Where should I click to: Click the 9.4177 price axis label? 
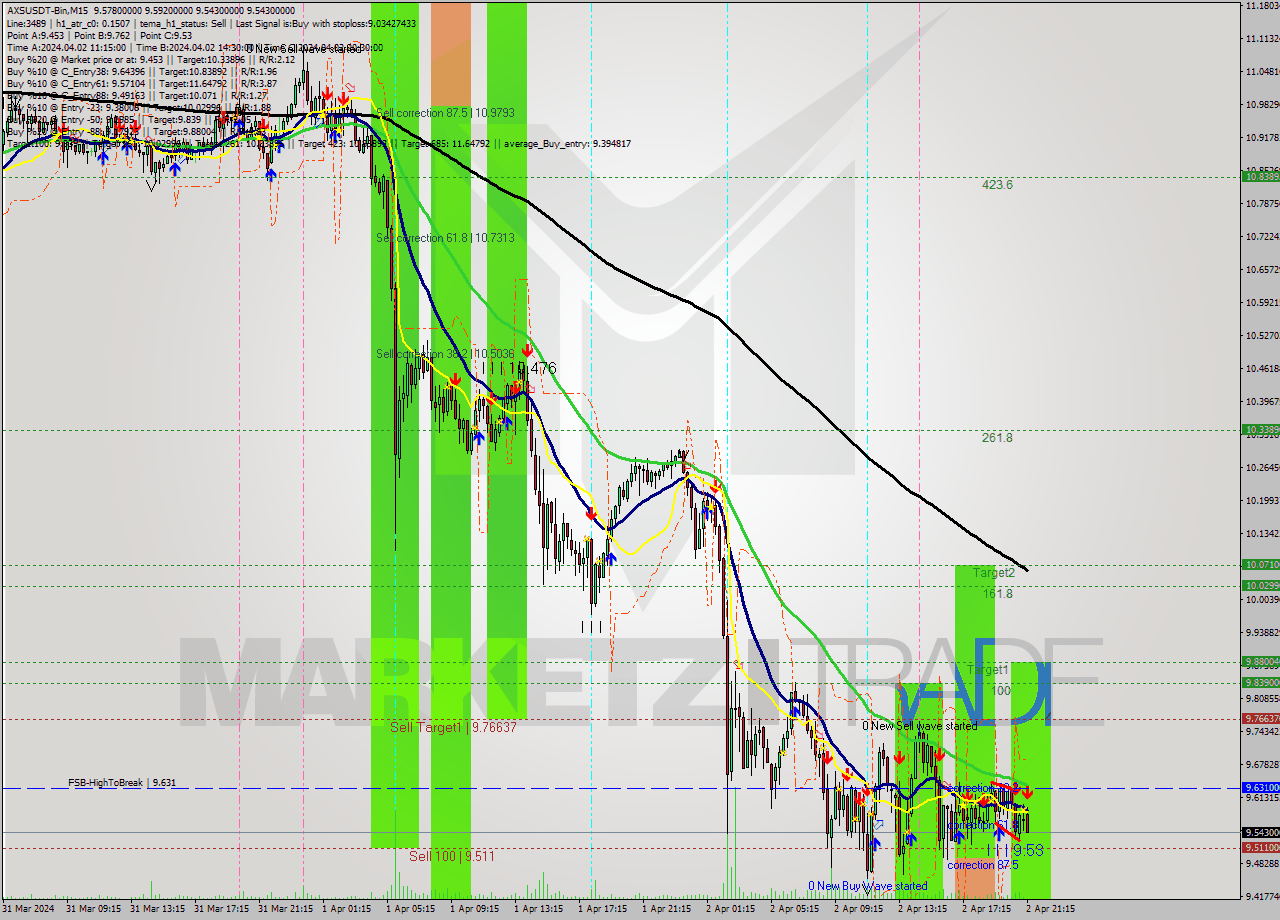click(x=1262, y=896)
